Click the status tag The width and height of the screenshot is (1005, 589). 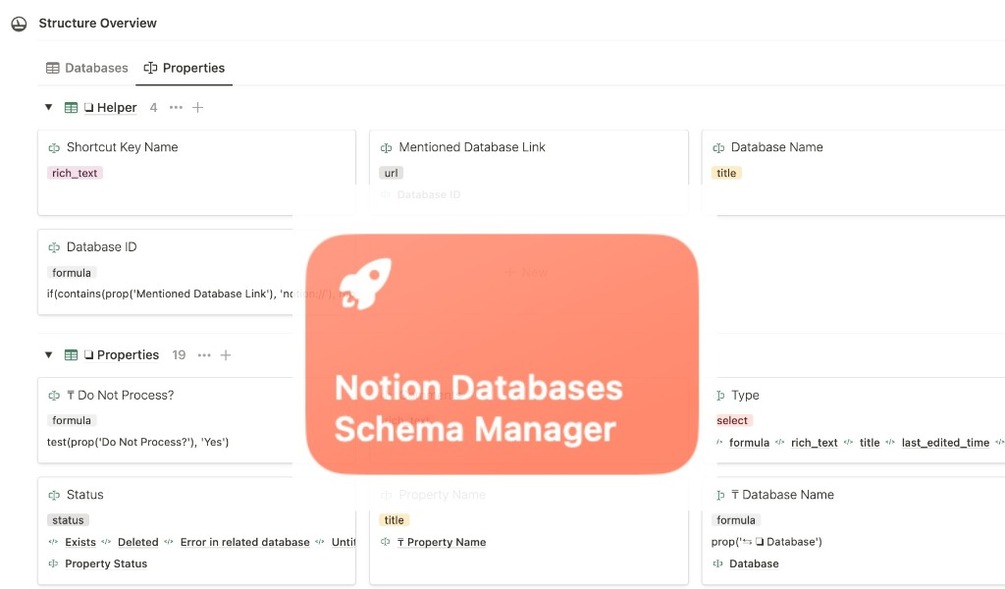click(x=68, y=520)
